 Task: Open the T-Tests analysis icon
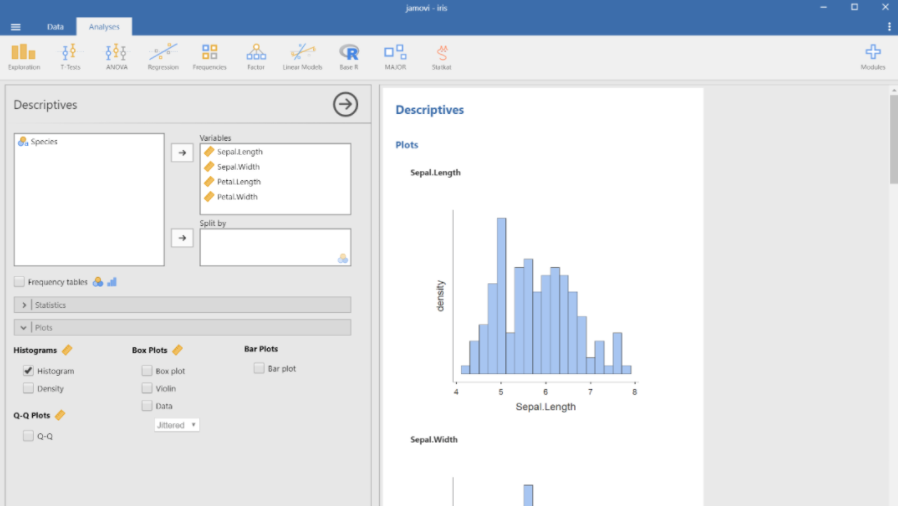point(69,56)
